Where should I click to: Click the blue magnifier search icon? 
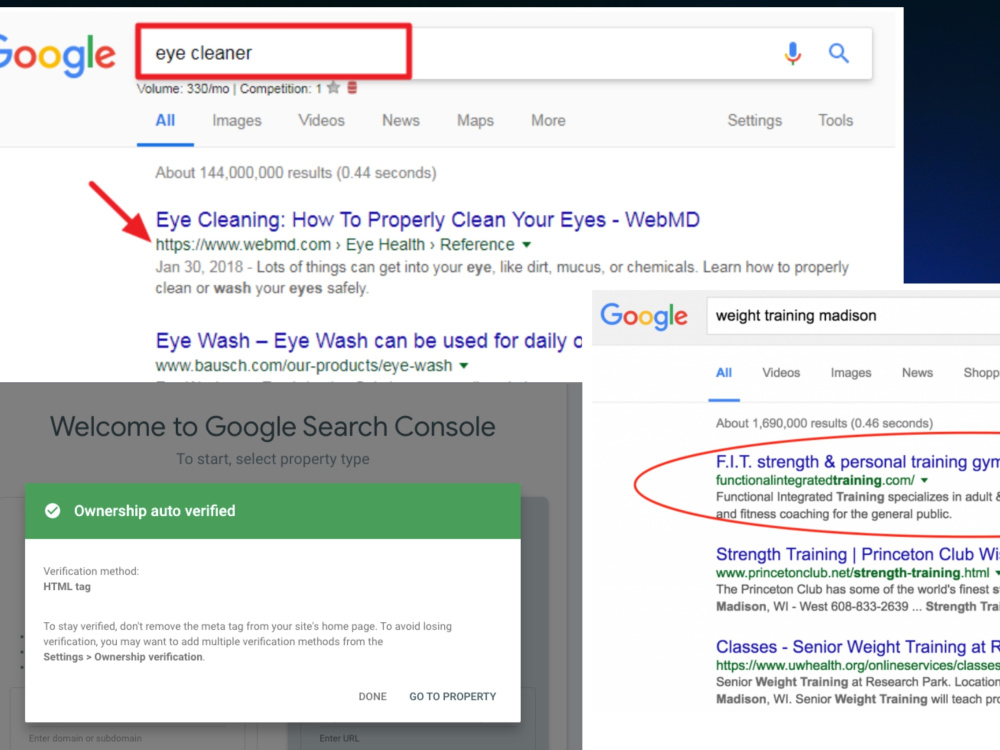coord(839,53)
